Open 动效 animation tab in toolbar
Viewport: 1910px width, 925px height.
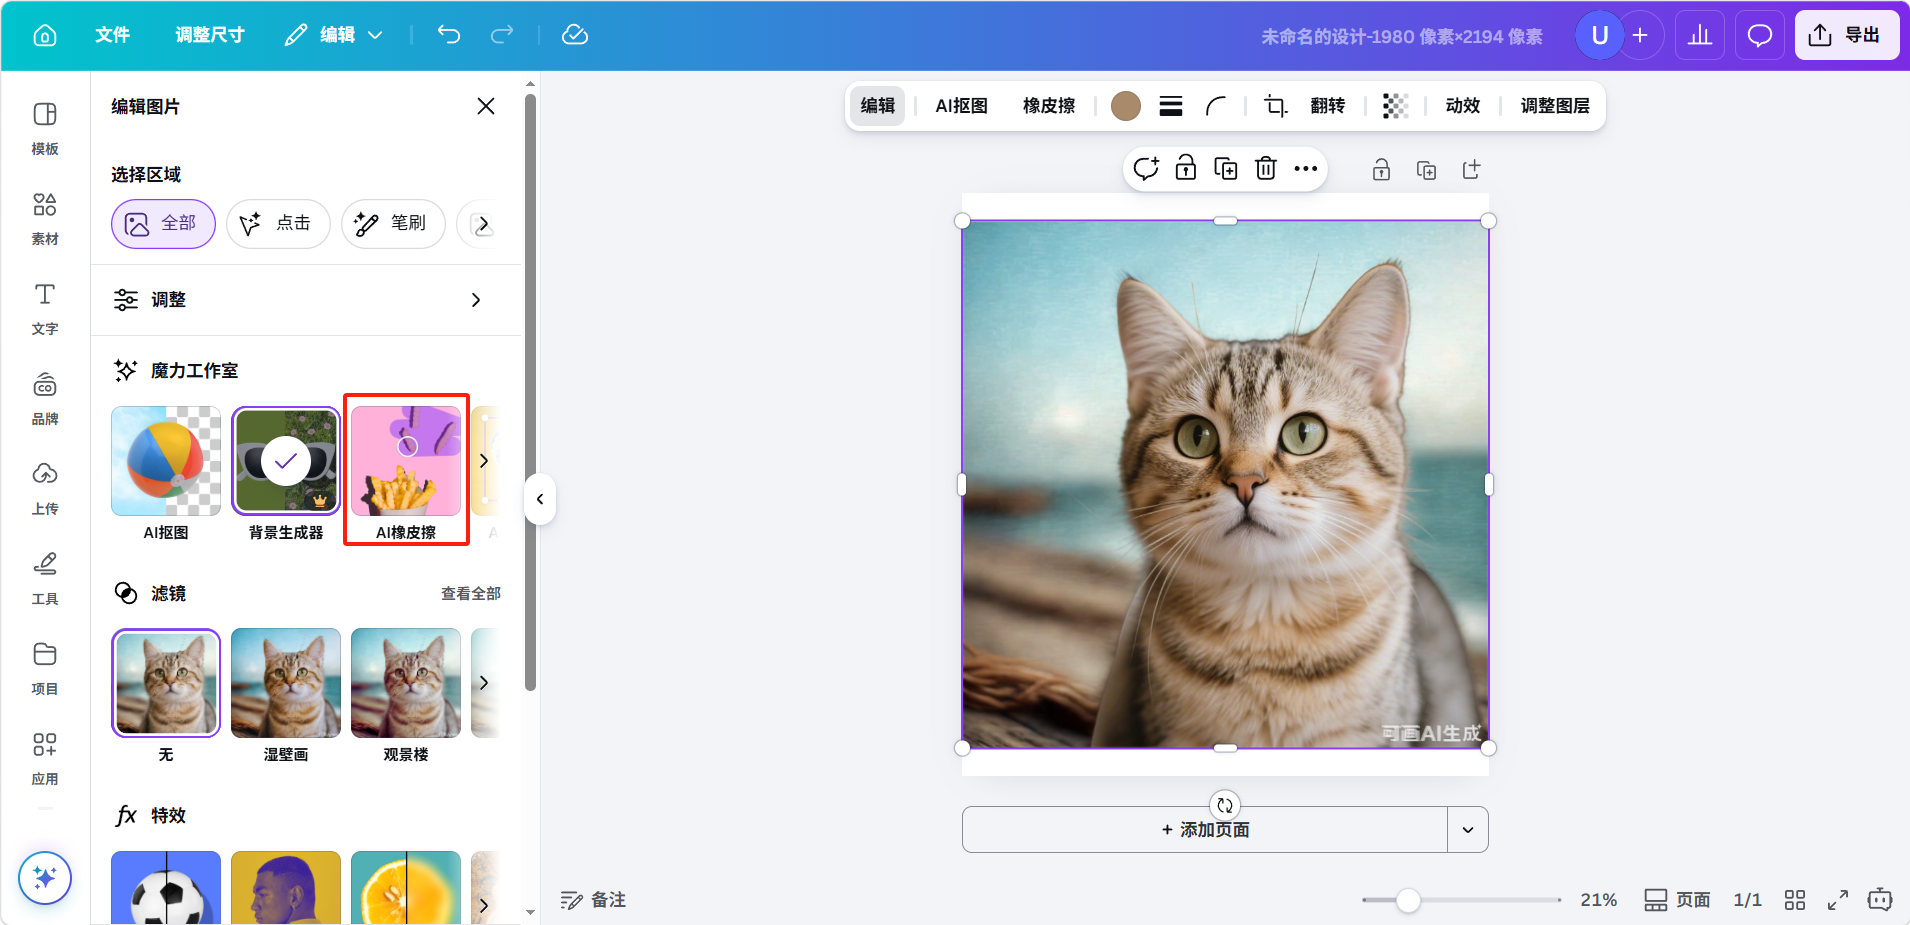pos(1462,106)
